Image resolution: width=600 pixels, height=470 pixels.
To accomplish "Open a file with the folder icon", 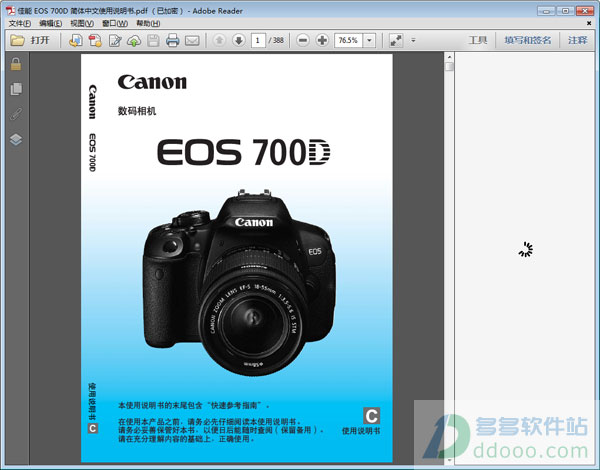I will [x=17, y=40].
